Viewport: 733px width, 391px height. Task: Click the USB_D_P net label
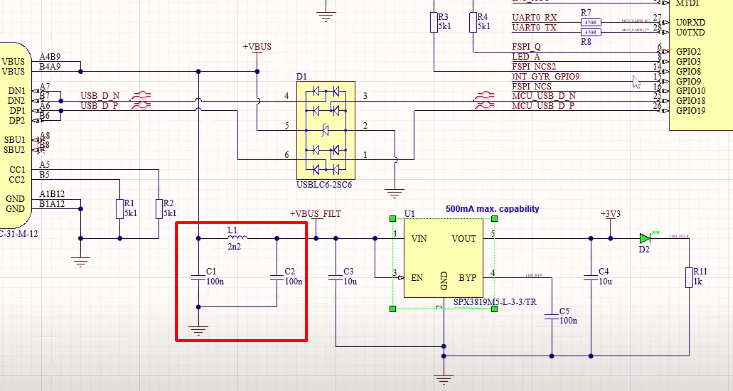click(100, 106)
